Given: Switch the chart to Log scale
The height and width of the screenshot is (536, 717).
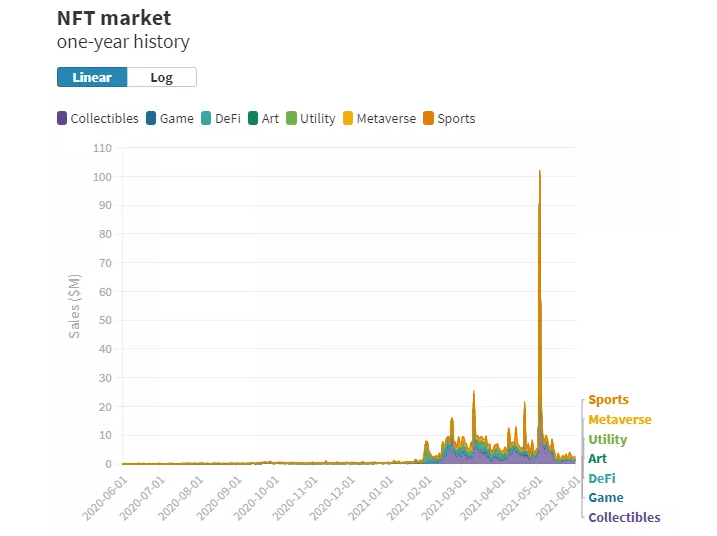Looking at the screenshot, I should (x=161, y=77).
